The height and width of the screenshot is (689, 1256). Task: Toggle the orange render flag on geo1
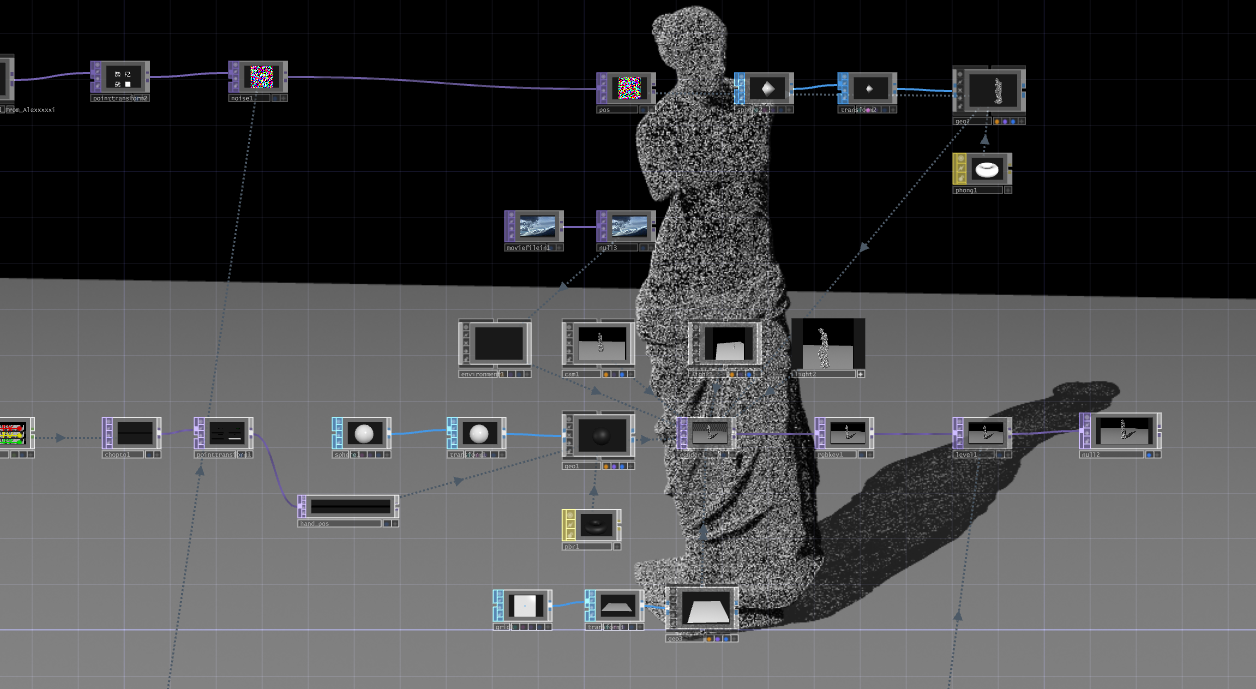(604, 466)
